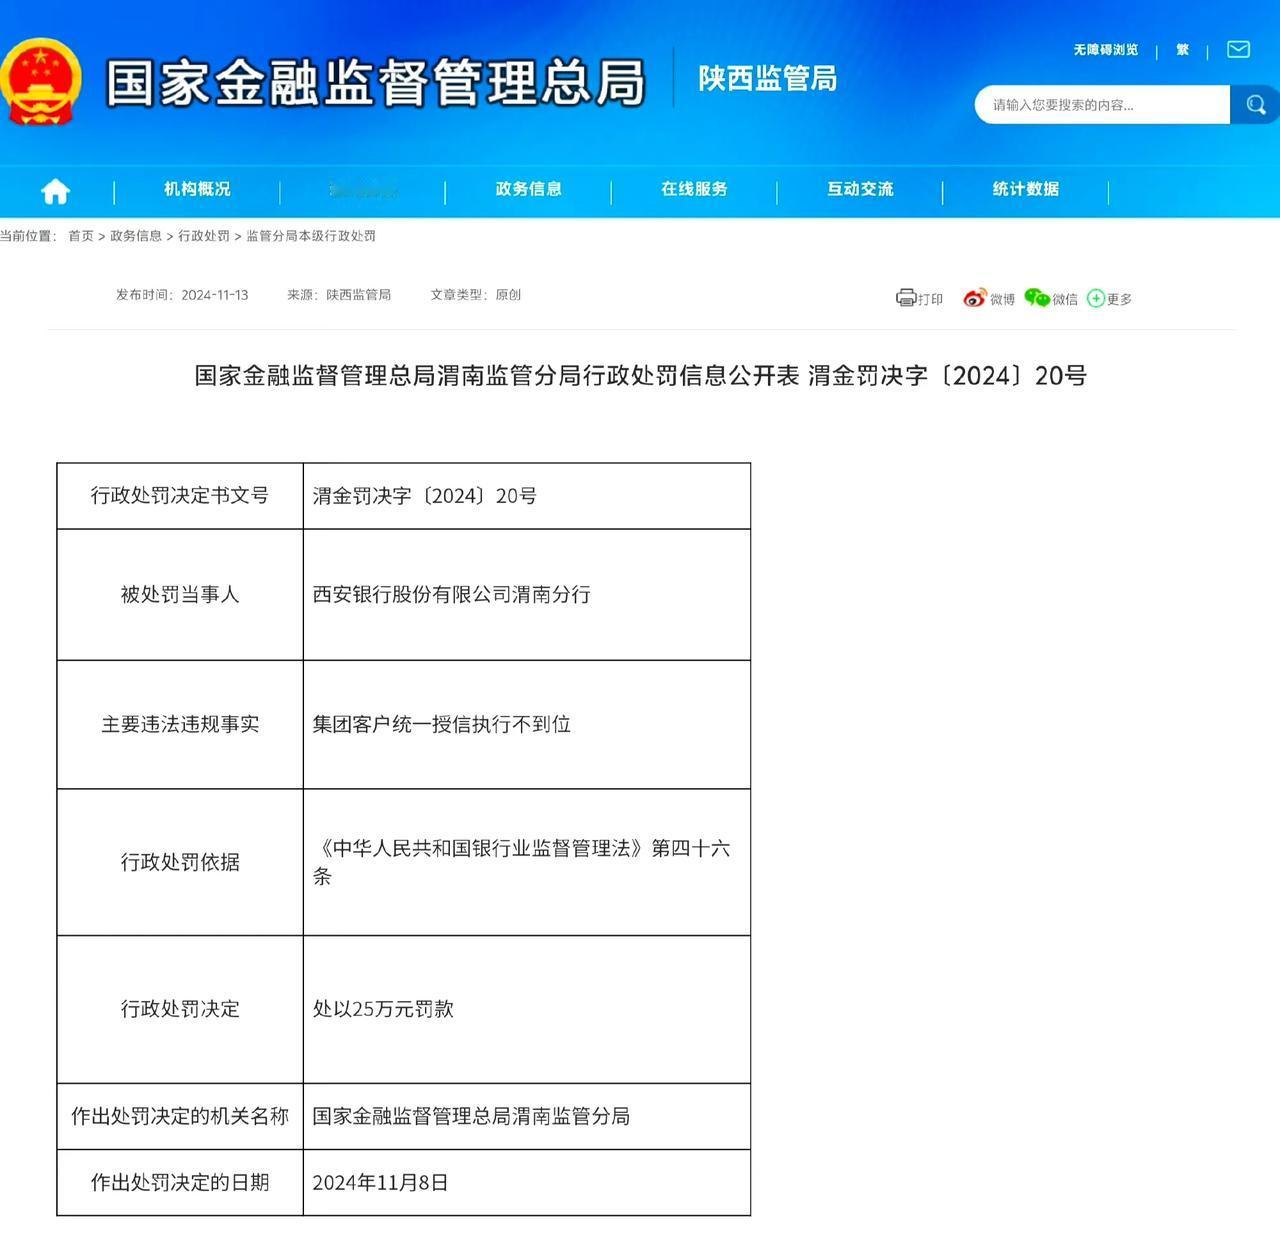1280x1237 pixels.
Task: Click the 无障碍浏览 link
Action: pos(1106,50)
